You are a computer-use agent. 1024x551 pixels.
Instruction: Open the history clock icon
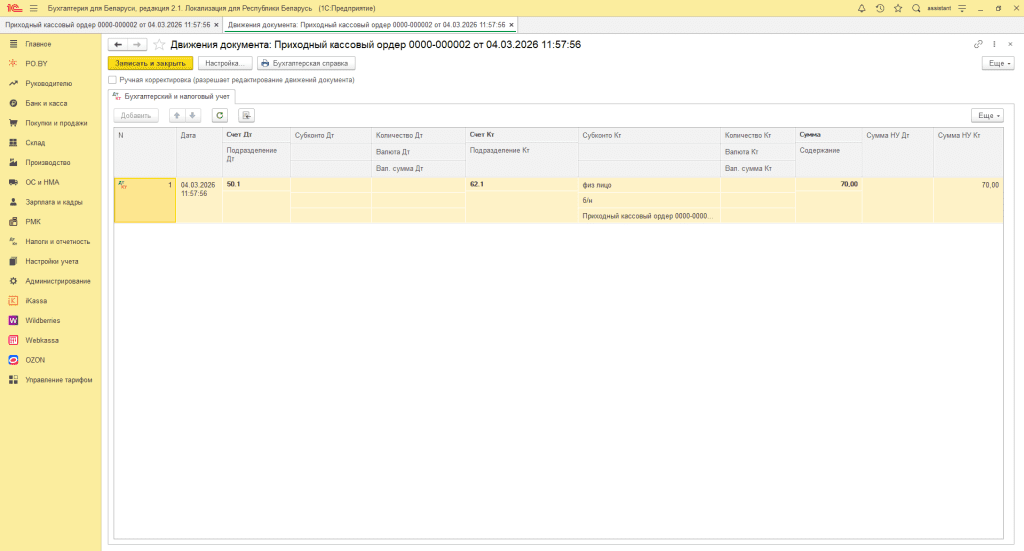(879, 8)
